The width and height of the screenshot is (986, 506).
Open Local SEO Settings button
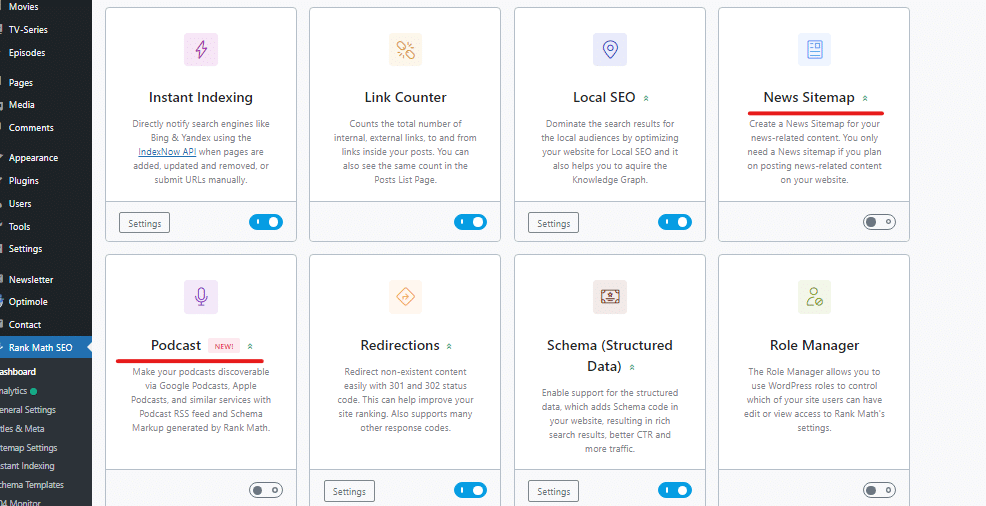(553, 223)
